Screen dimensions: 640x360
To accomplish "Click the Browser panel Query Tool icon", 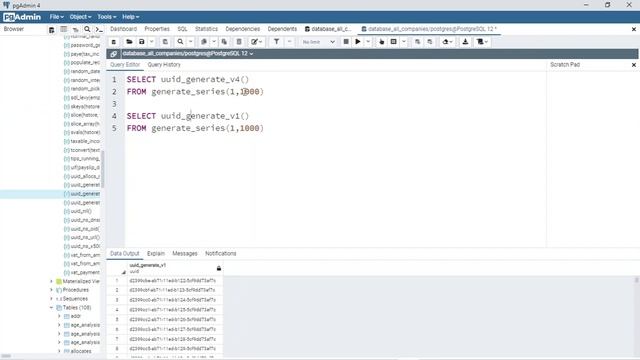I will coord(51,29).
